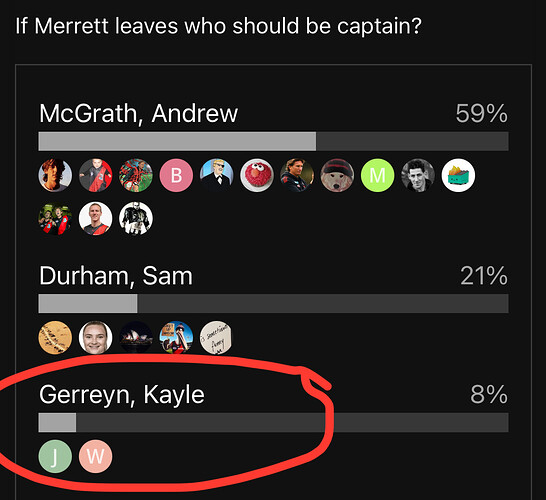Image resolution: width=546 pixels, height=500 pixels.
Task: Open the smiling woman avatar under Durham
Action: (x=95, y=337)
